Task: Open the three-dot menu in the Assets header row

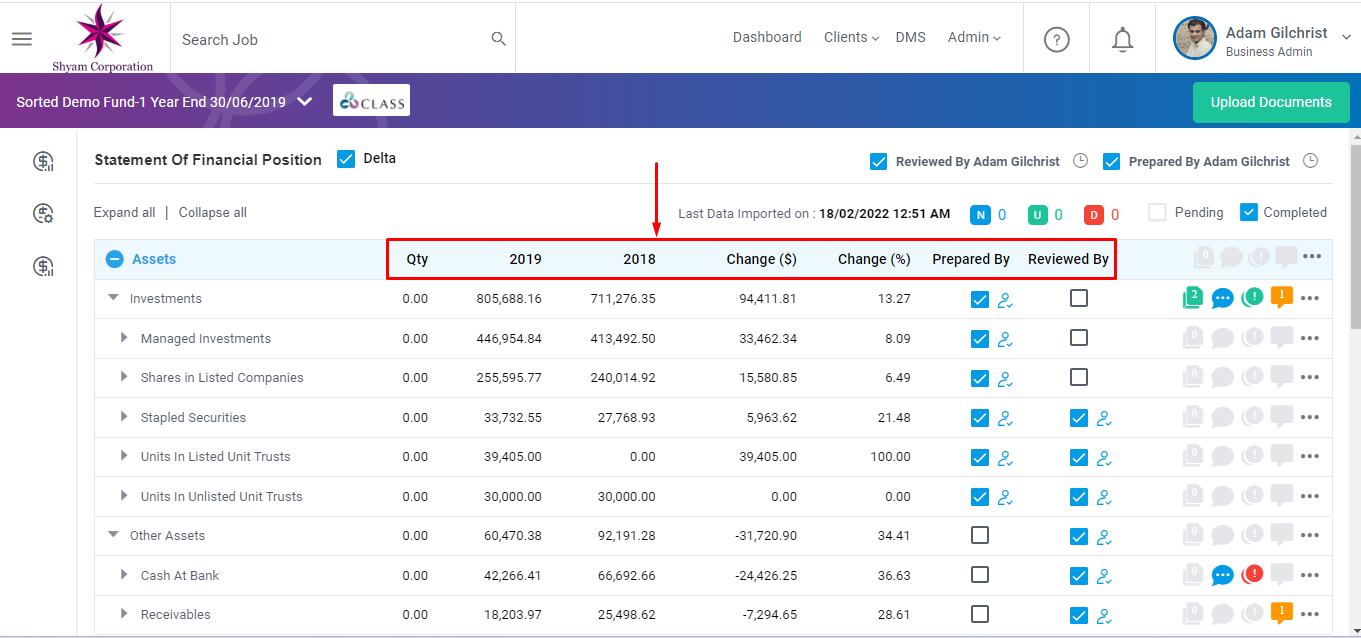Action: [x=1312, y=257]
